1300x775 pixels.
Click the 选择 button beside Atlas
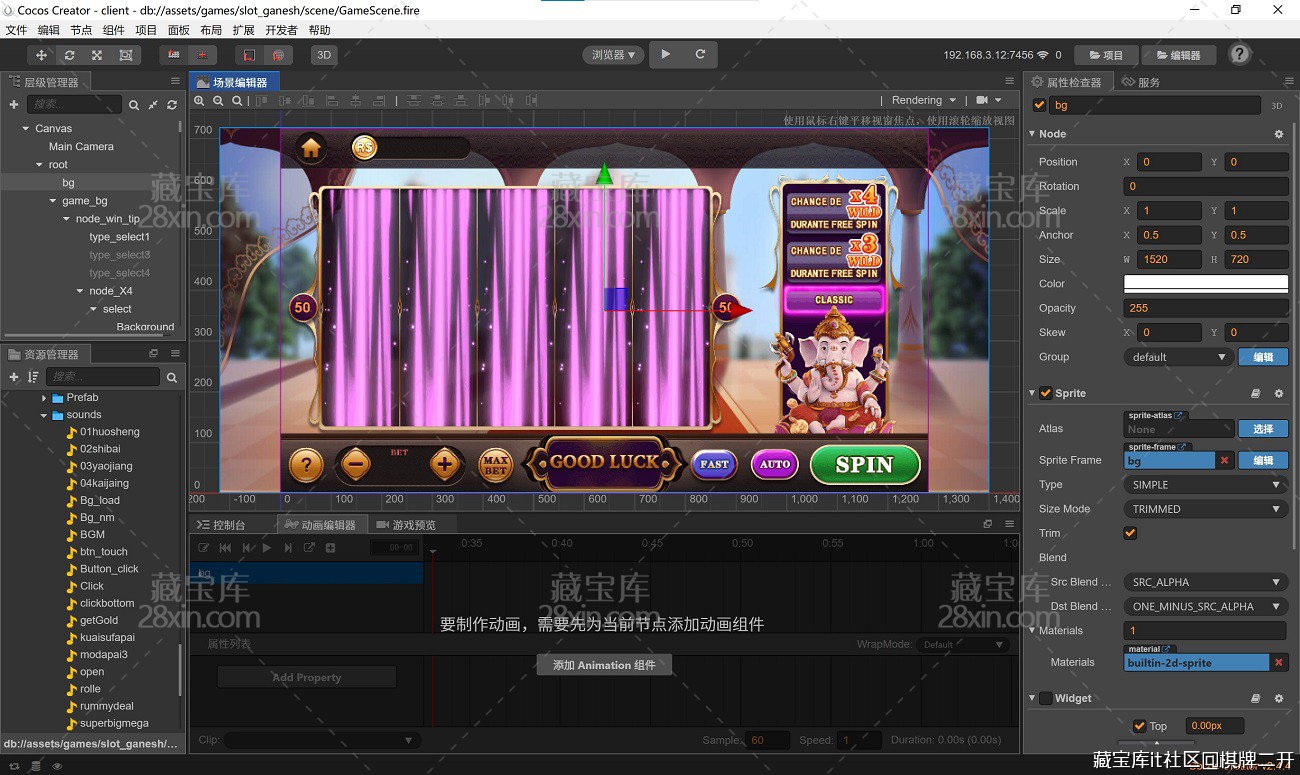pos(1263,429)
